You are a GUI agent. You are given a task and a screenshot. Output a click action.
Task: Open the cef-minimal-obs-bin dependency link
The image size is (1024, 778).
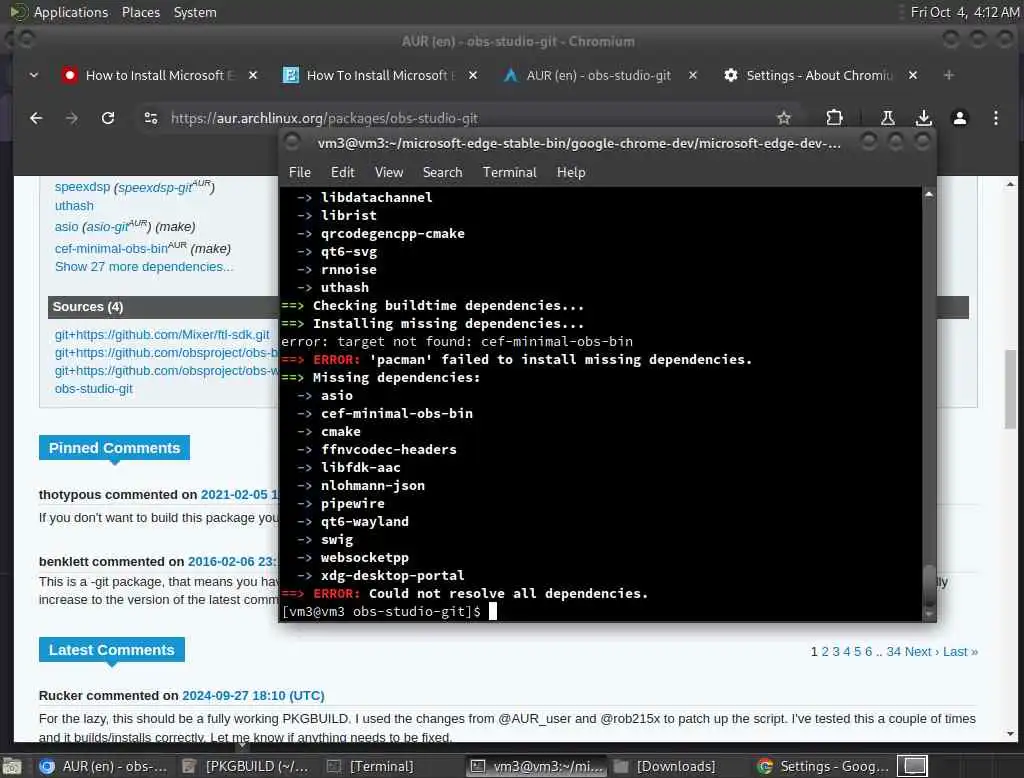(x=111, y=248)
